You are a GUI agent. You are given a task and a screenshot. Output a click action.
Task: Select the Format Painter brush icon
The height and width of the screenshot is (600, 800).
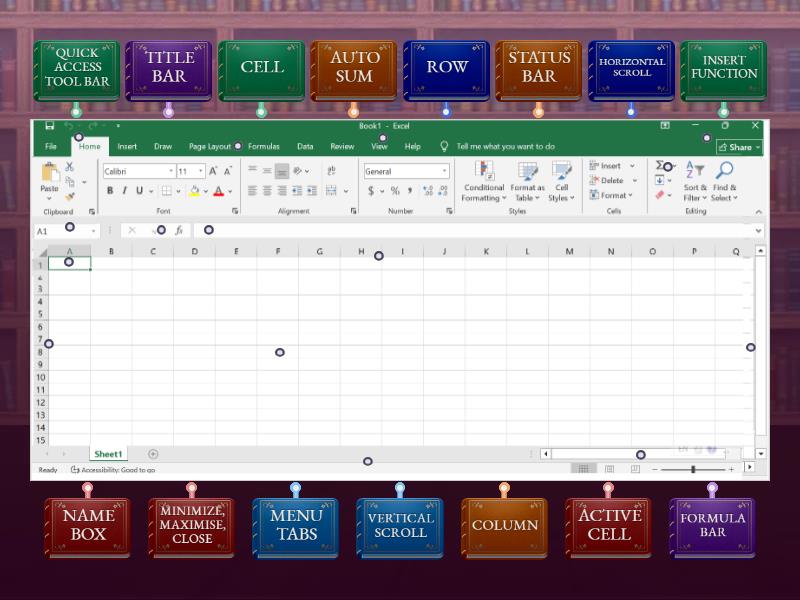coord(70,197)
